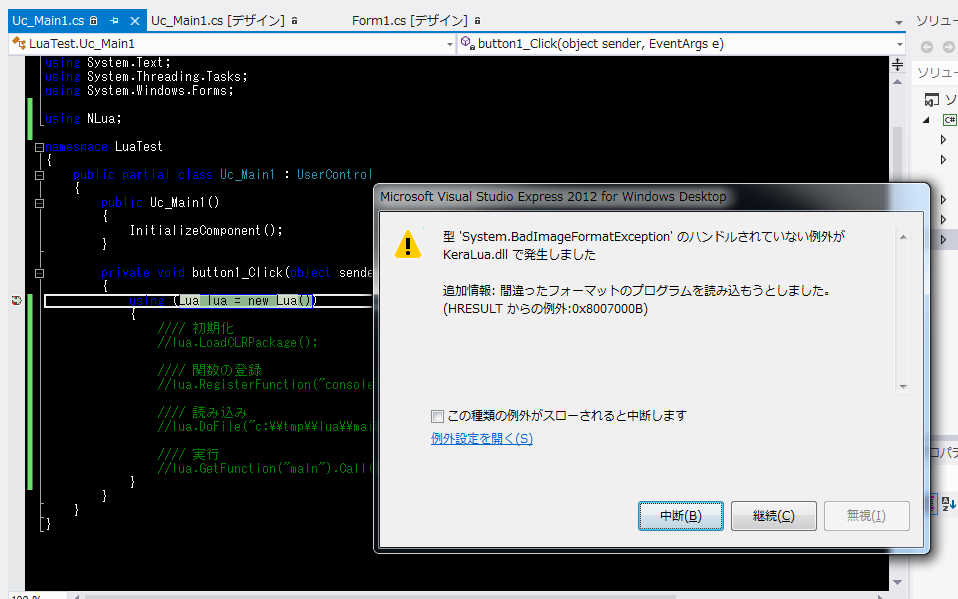The width and height of the screenshot is (958, 599).
Task: Click the 中断(B) break button
Action: [x=681, y=516]
